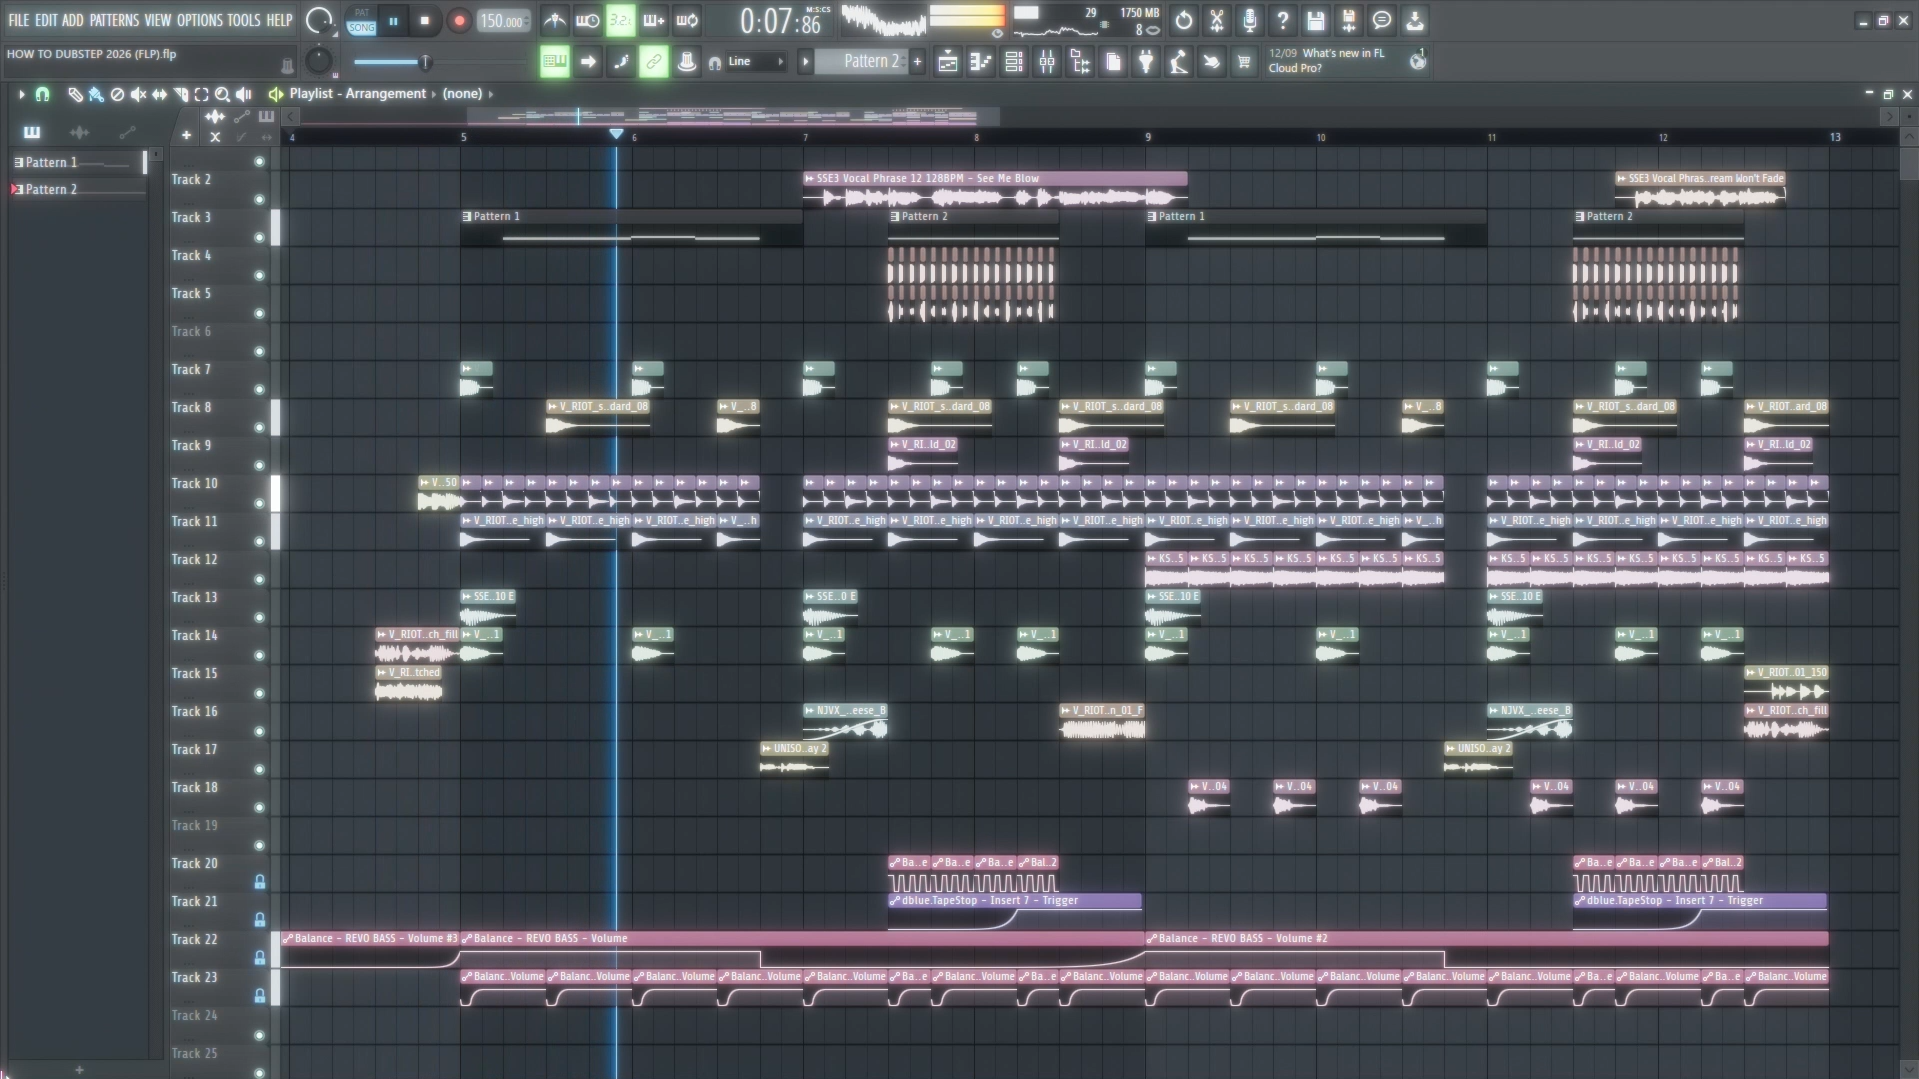Open the Mixer view
The width and height of the screenshot is (1919, 1079).
[1046, 62]
